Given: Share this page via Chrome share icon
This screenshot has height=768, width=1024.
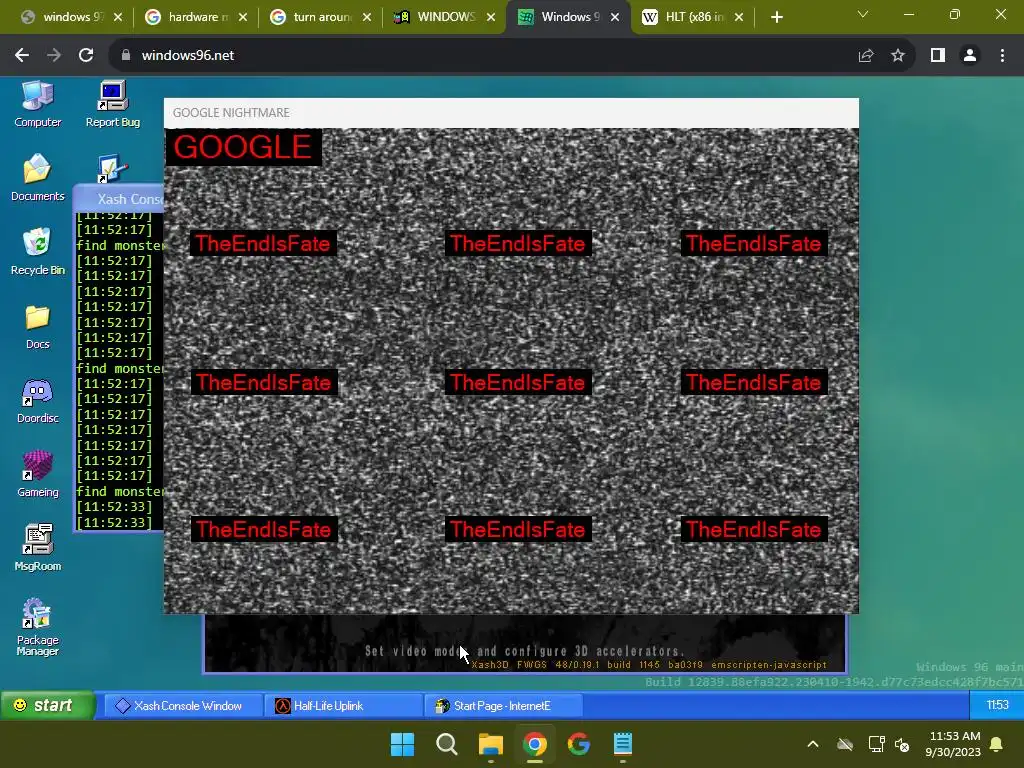Looking at the screenshot, I should (x=866, y=56).
